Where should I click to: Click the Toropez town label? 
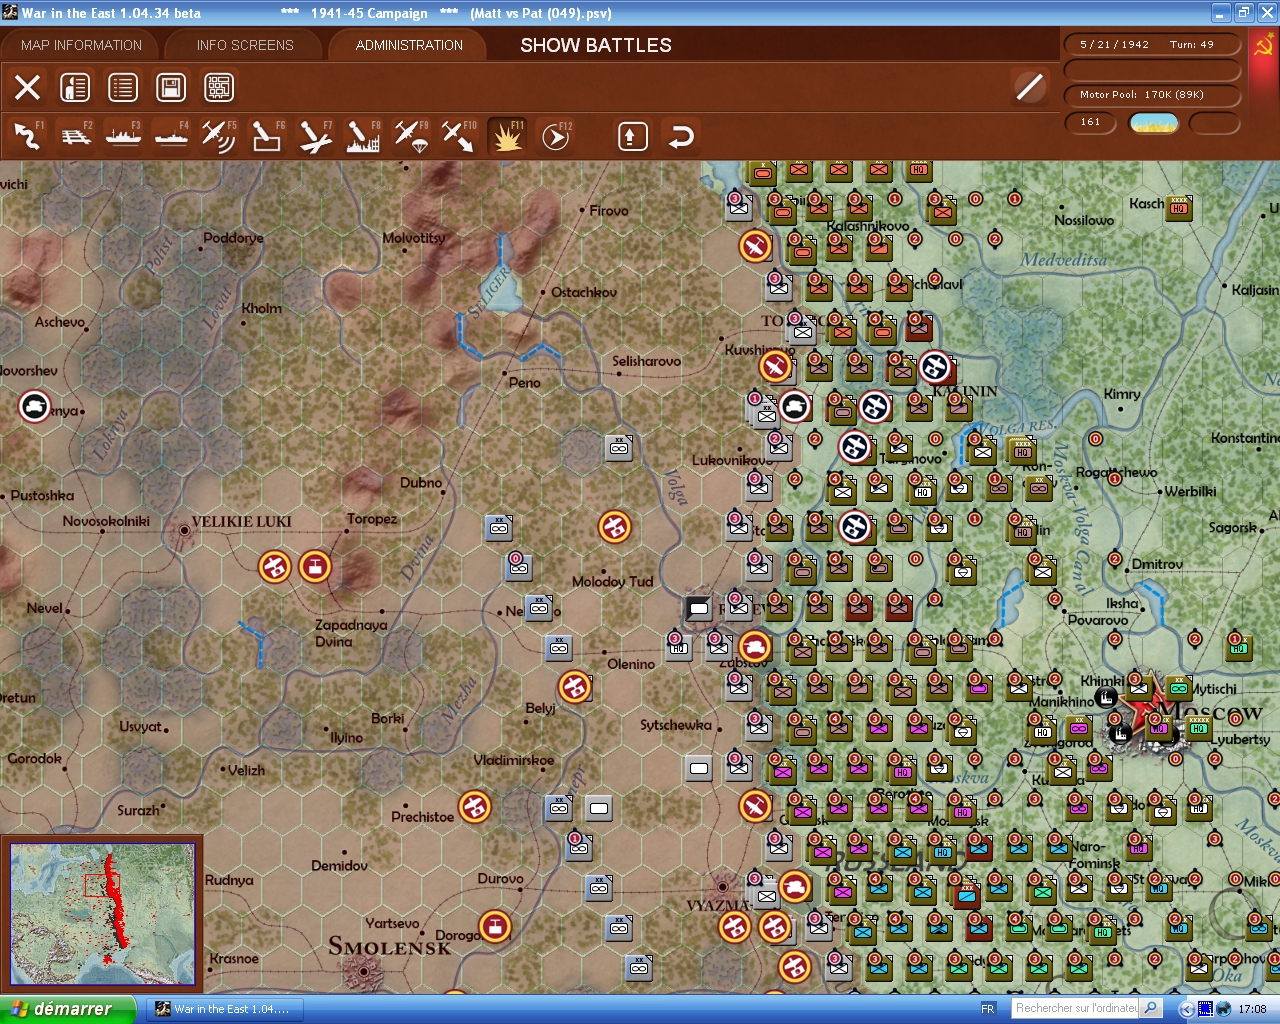tap(372, 519)
